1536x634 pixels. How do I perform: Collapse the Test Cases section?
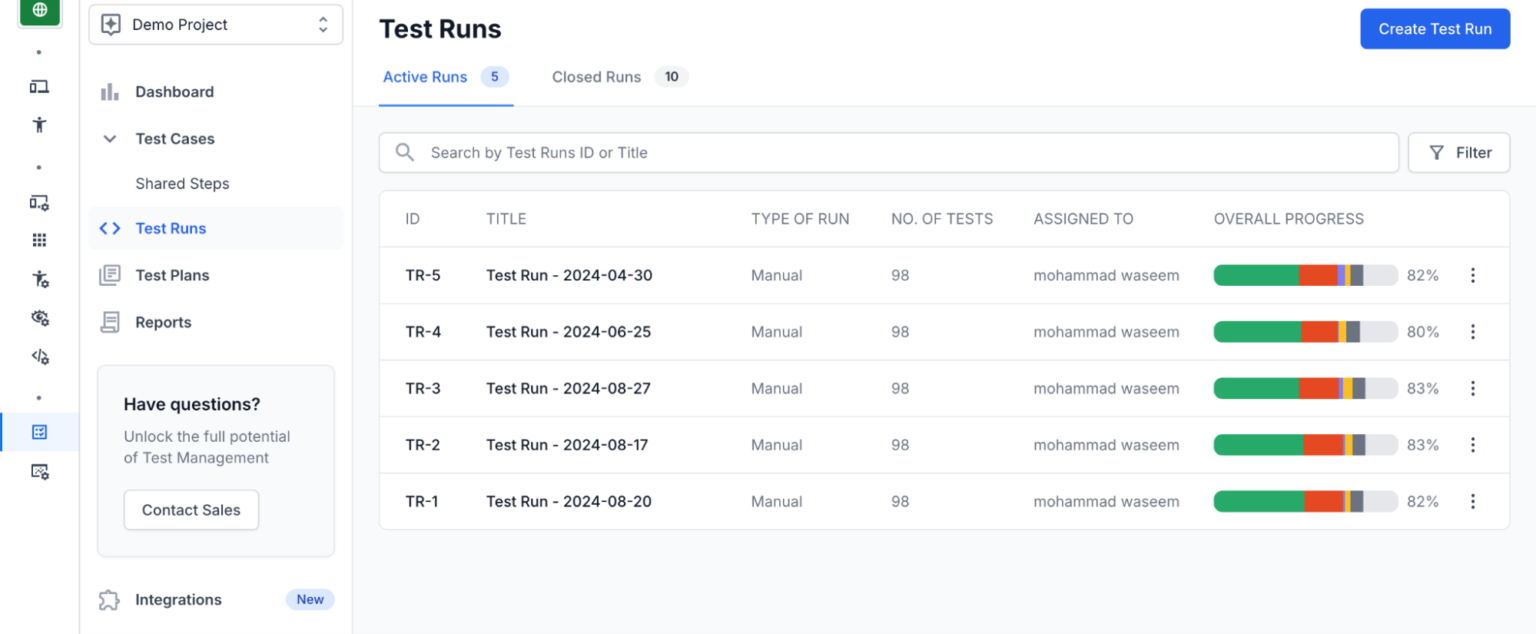[109, 138]
